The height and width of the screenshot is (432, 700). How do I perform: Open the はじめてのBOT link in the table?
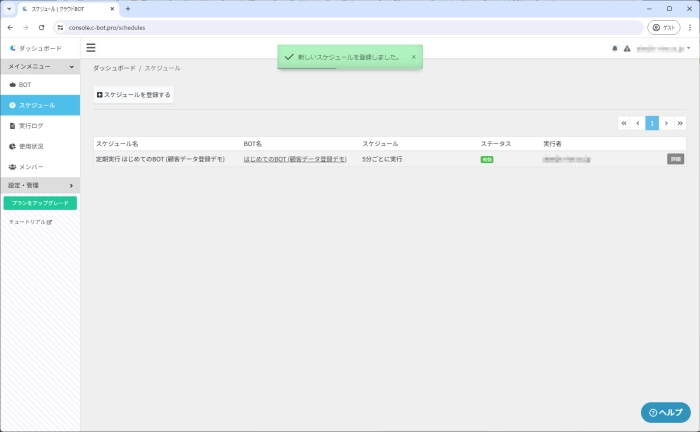click(x=295, y=159)
